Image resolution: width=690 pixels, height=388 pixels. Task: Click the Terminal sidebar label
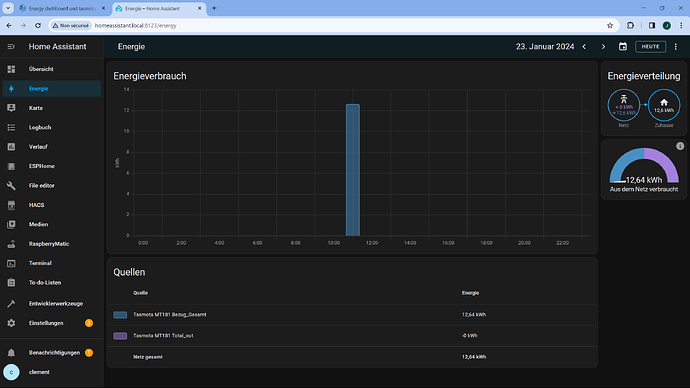click(x=40, y=263)
